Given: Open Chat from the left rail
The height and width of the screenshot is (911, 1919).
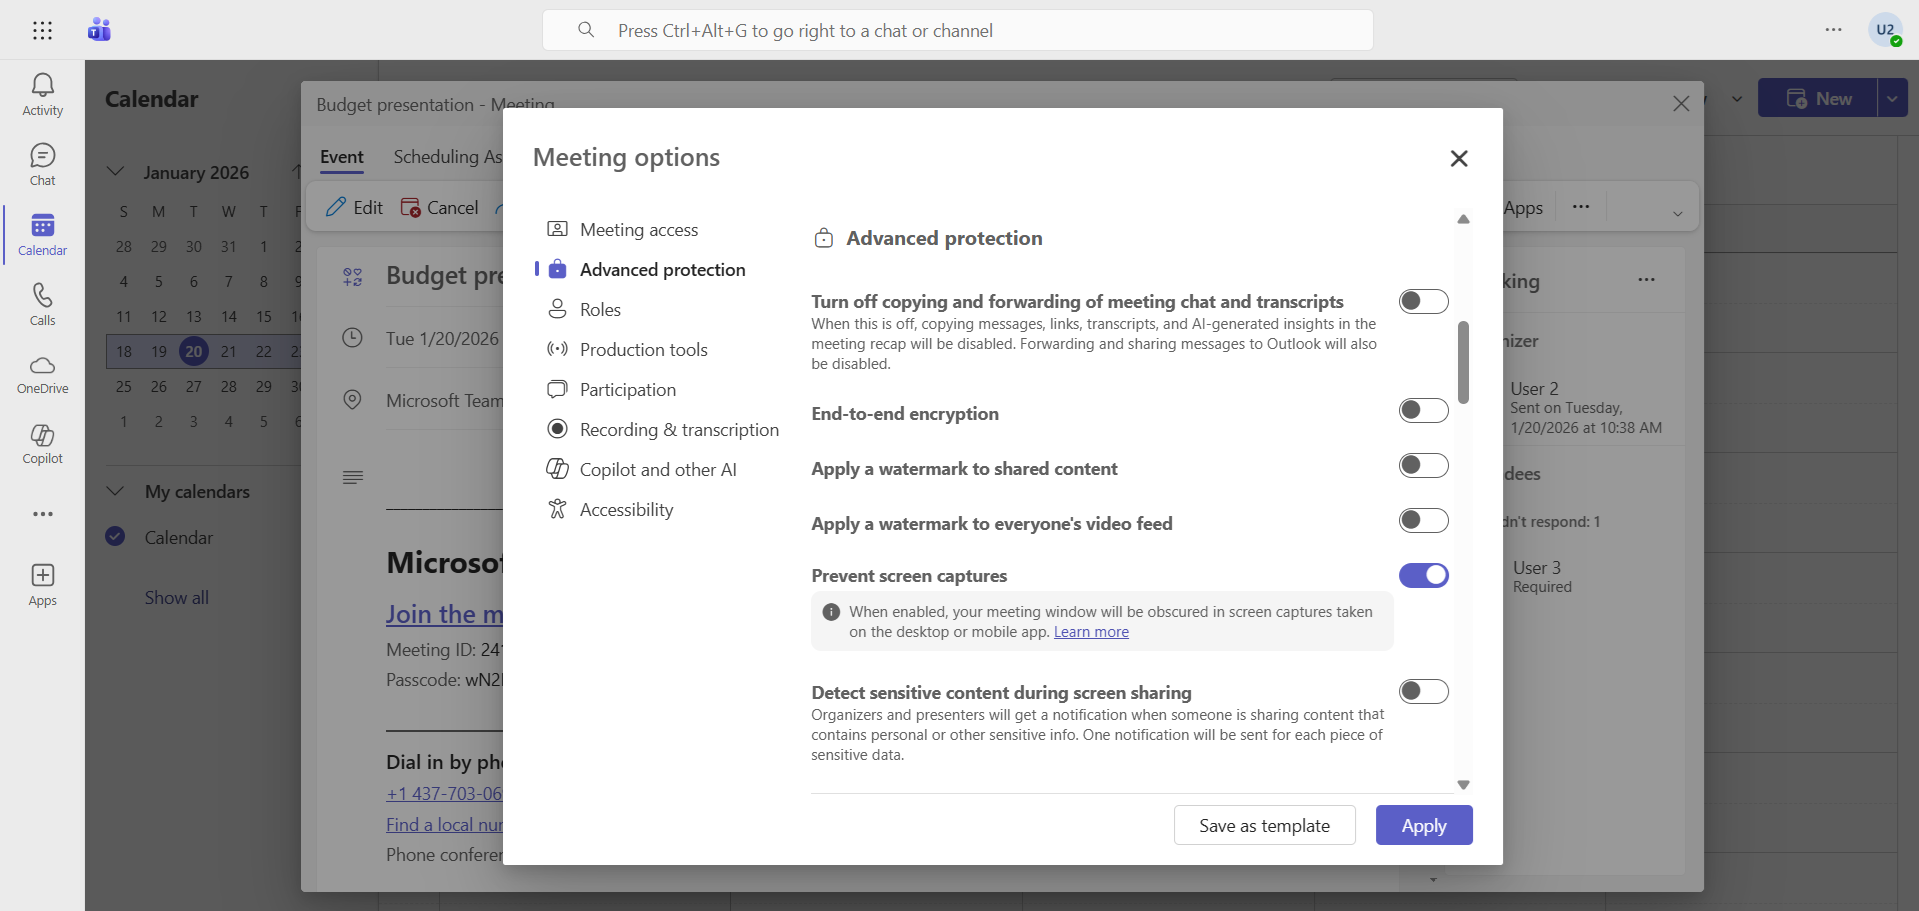Looking at the screenshot, I should click(42, 165).
